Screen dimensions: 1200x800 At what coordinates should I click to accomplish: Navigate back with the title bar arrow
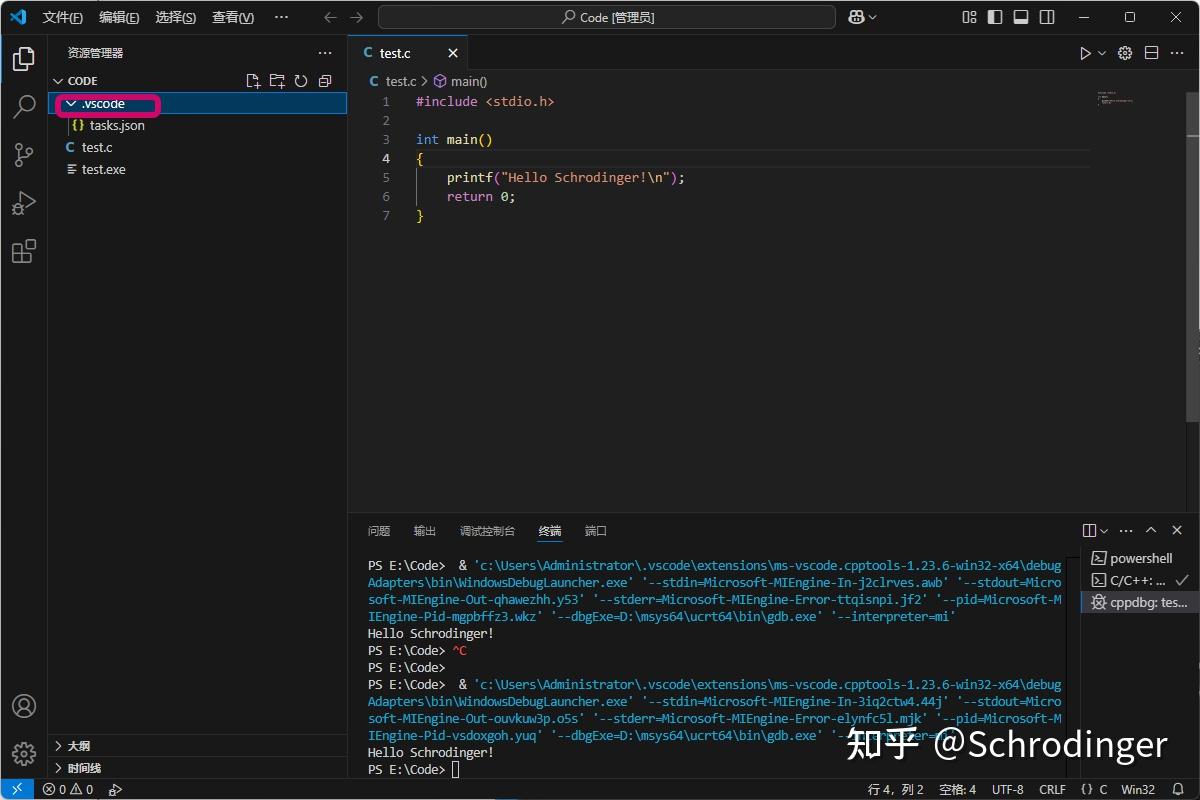tap(331, 17)
